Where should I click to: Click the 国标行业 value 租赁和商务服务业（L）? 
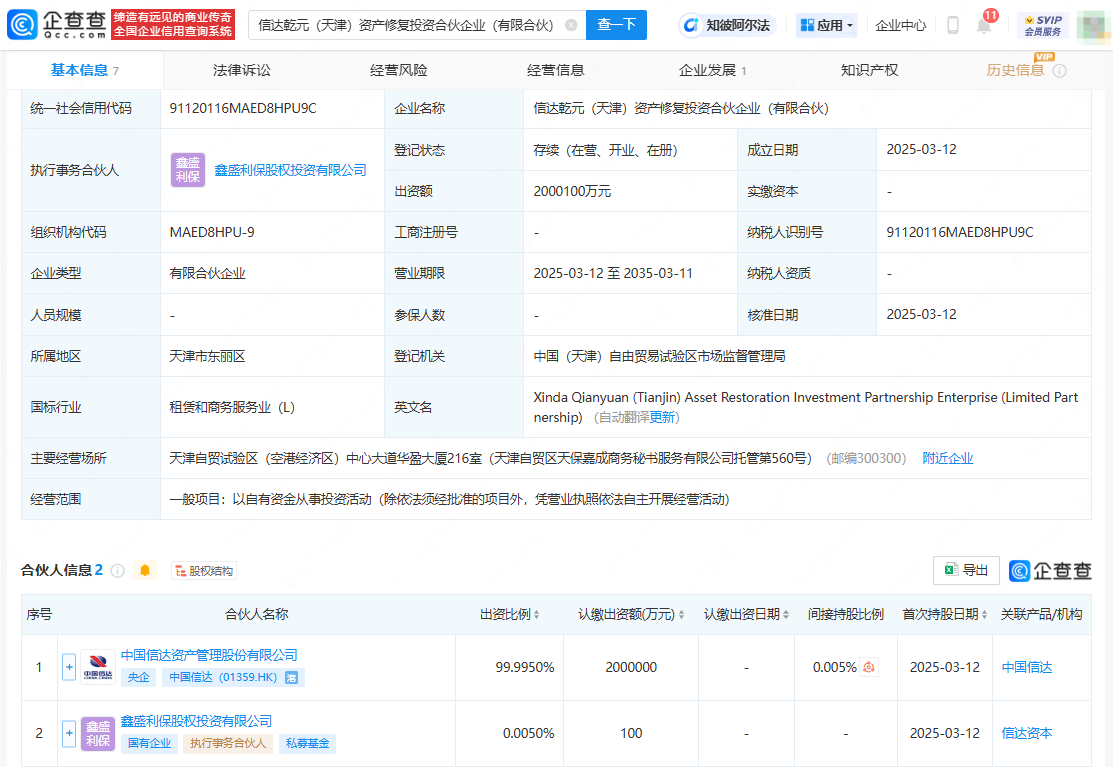(x=231, y=407)
